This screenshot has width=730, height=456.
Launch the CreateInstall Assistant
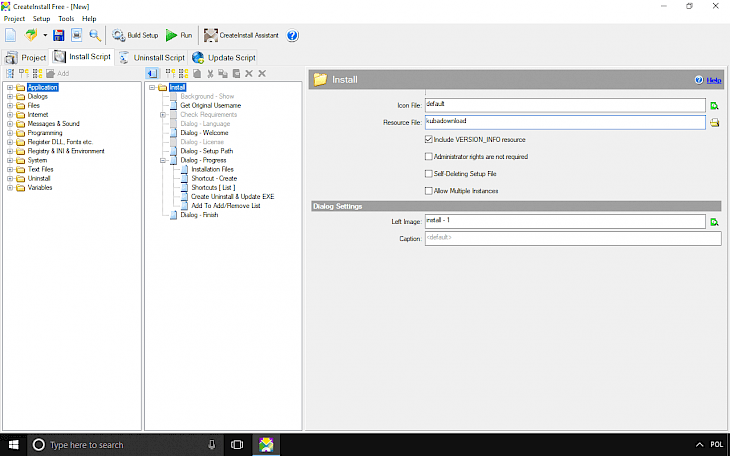tap(241, 35)
